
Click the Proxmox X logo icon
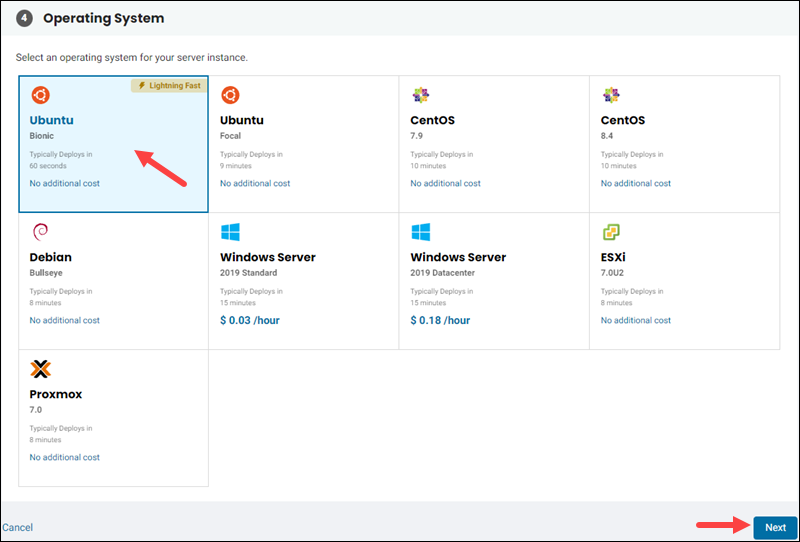[40, 369]
